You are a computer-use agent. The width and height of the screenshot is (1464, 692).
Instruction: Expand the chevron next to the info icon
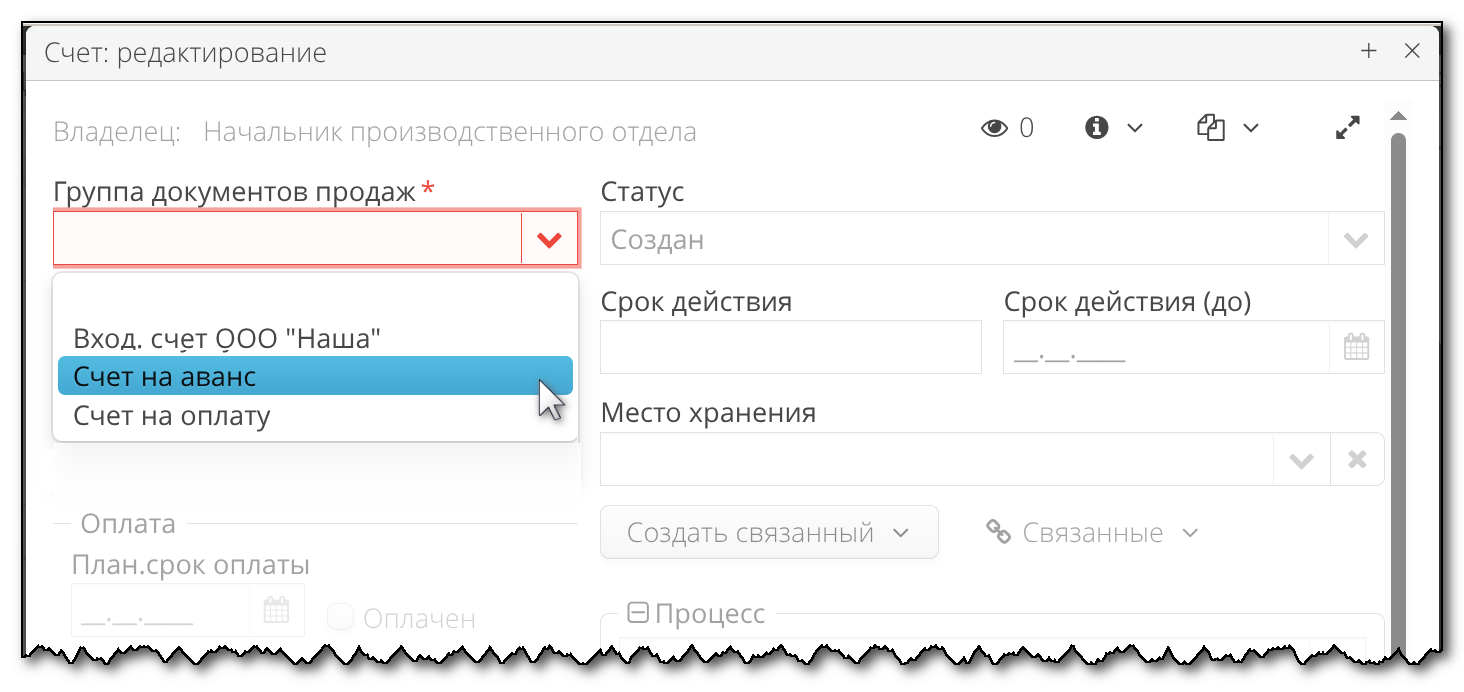(x=1135, y=128)
